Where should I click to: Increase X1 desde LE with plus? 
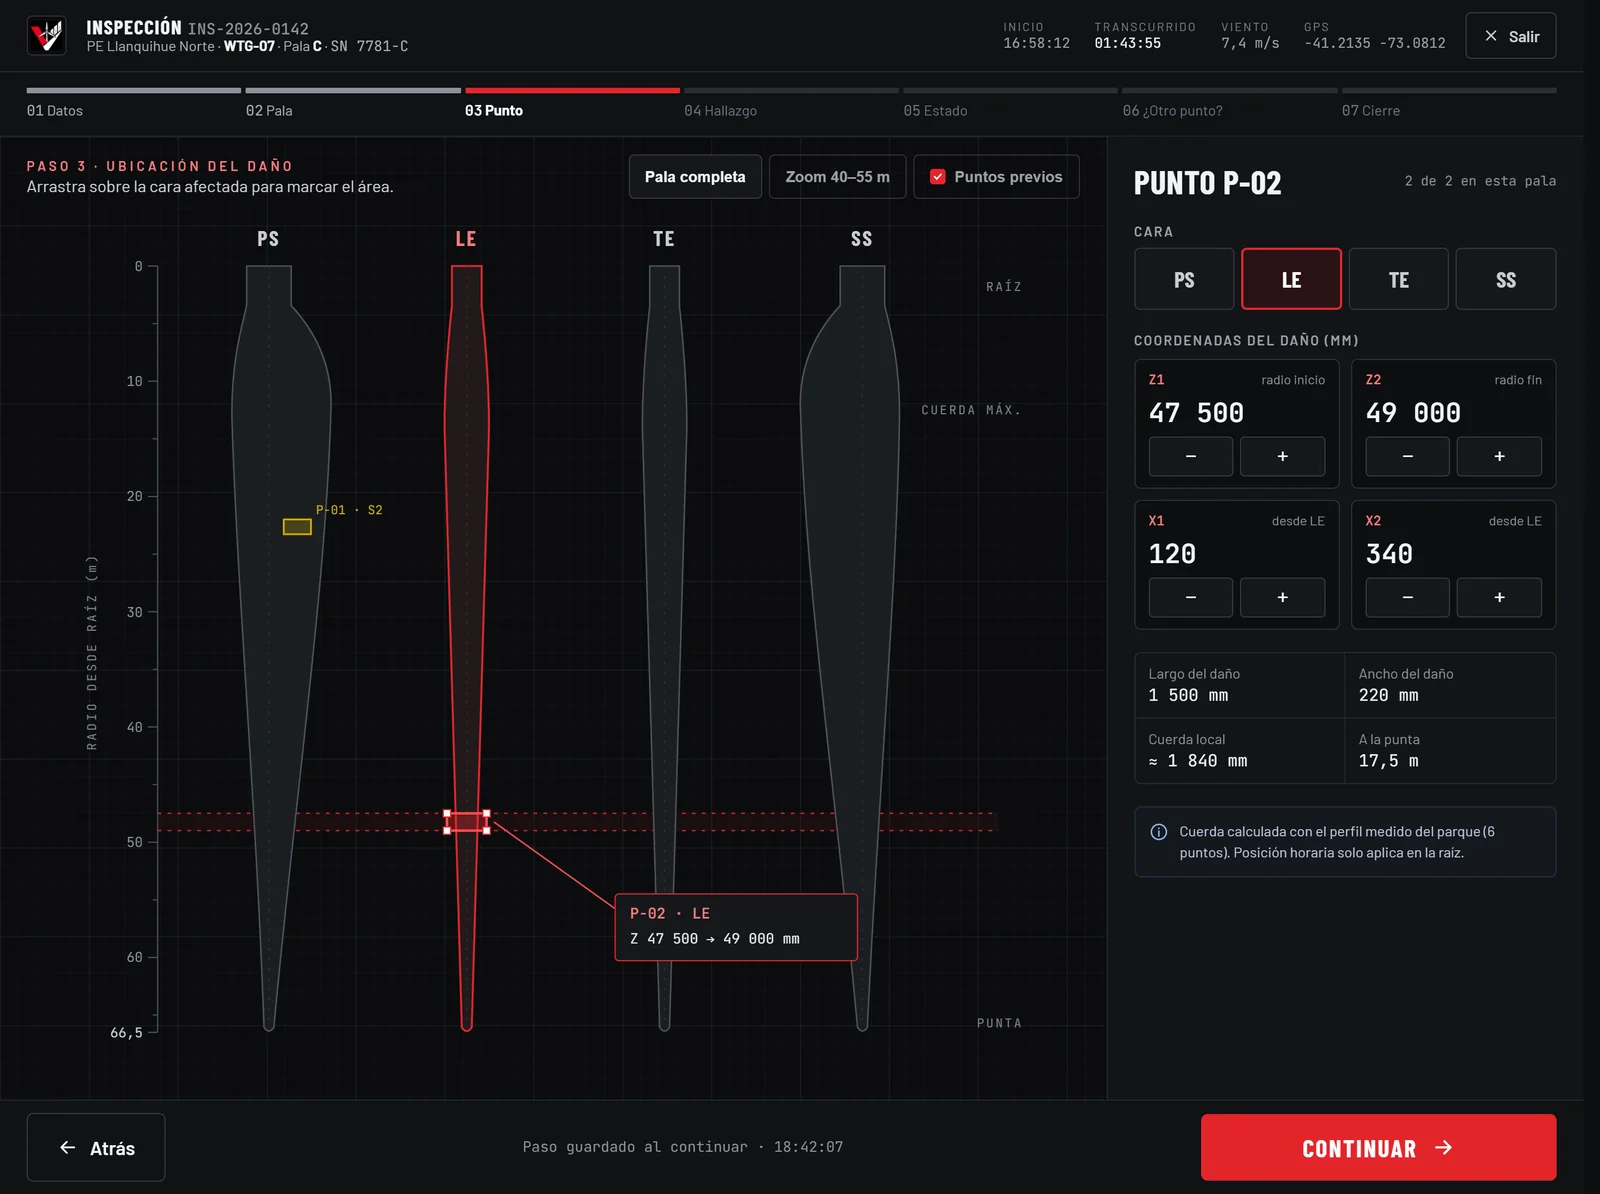point(1283,597)
